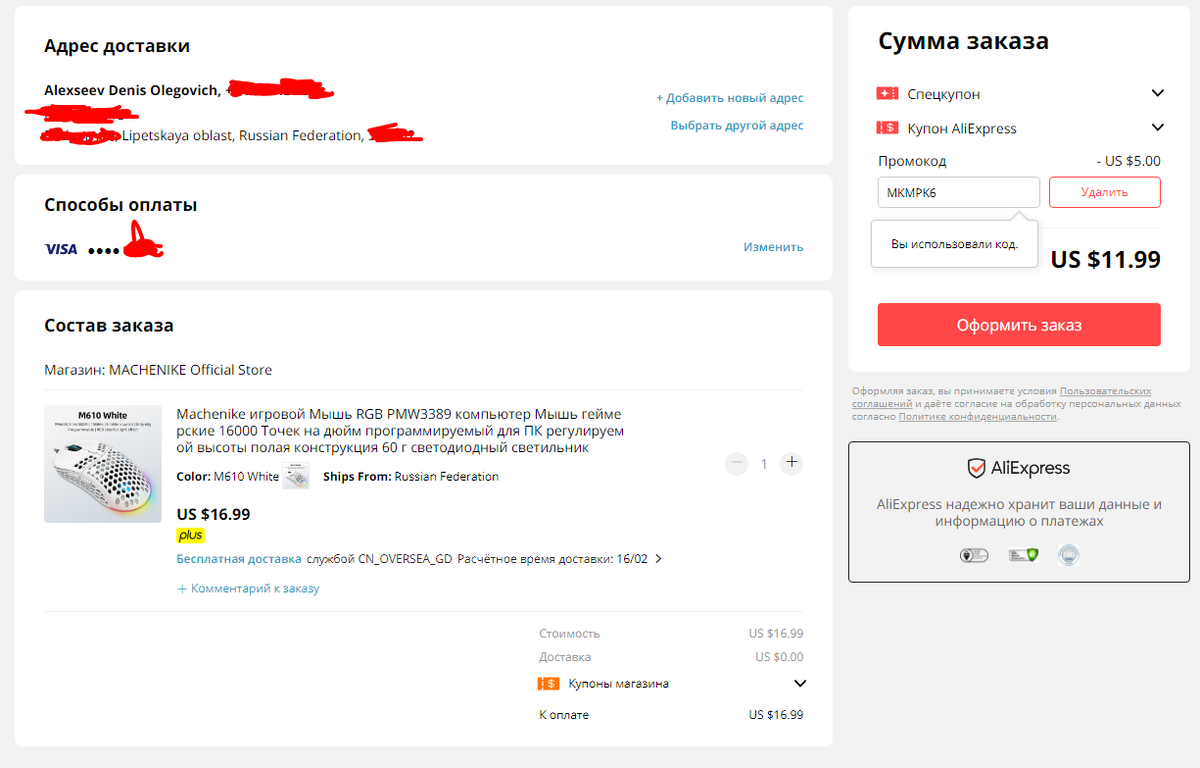Click the Вы использовали код tooltip
This screenshot has height=768, width=1200.
pos(954,244)
